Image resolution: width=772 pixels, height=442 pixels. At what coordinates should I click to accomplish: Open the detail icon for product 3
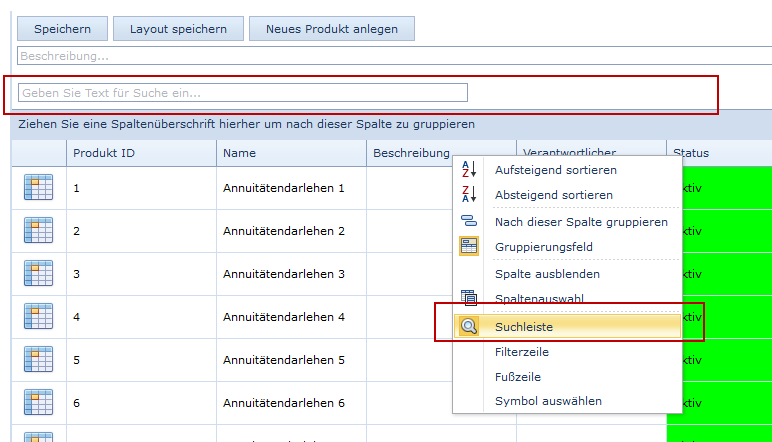click(x=38, y=274)
